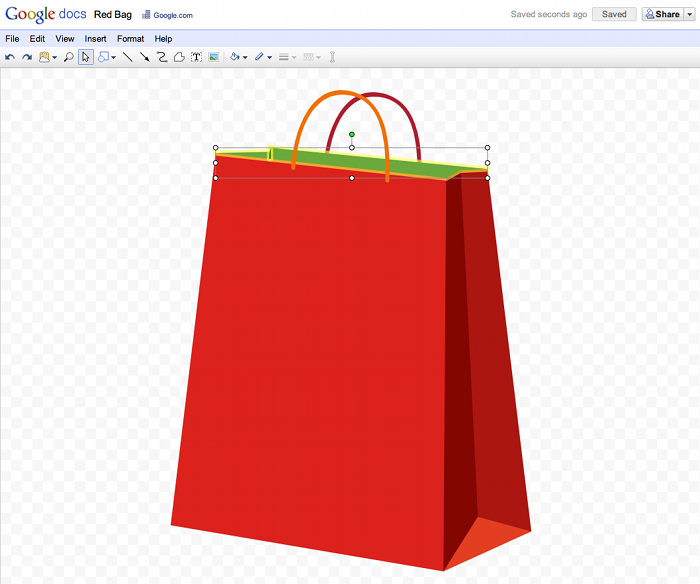The height and width of the screenshot is (584, 700).
Task: Select the Polyline tool
Action: coord(179,57)
